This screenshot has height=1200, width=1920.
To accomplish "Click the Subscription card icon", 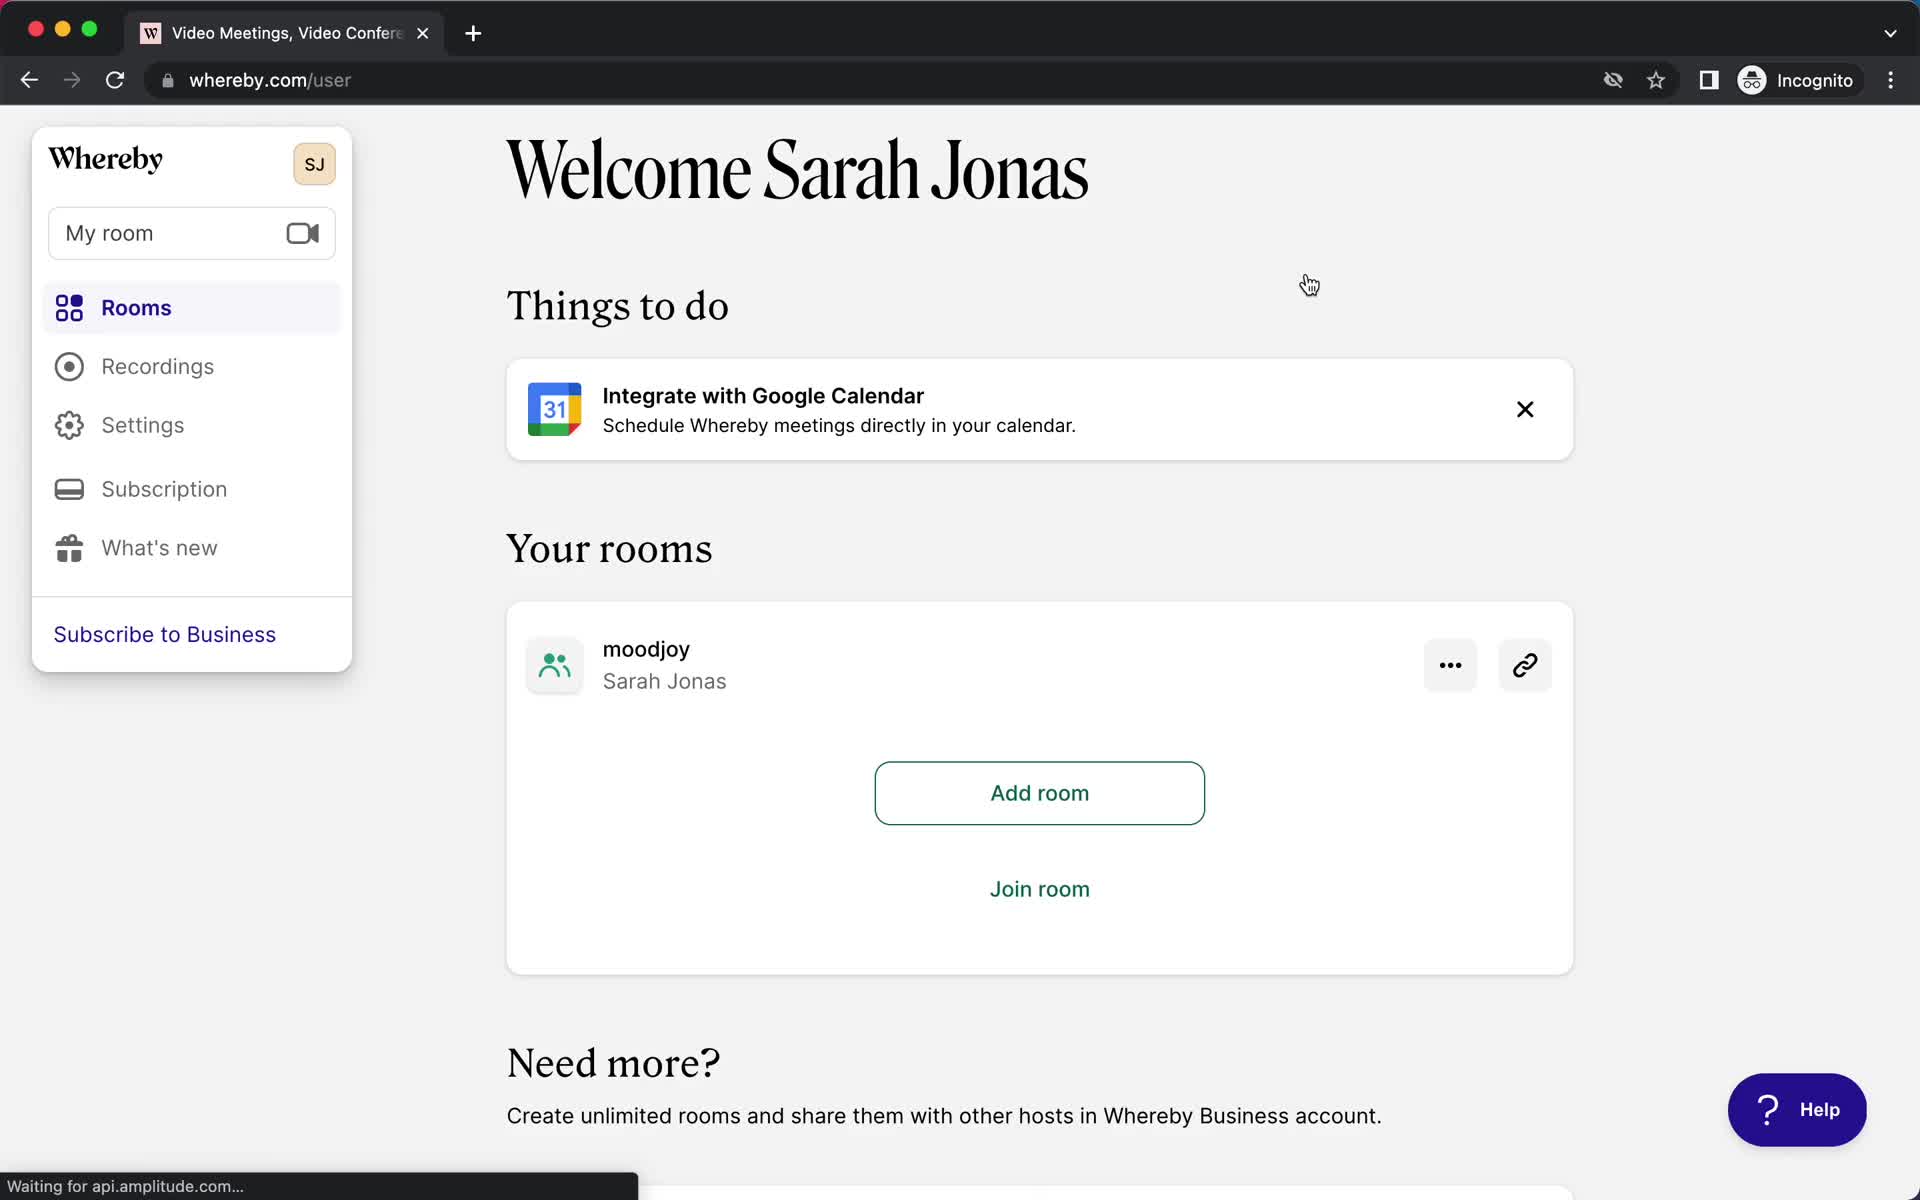I will pos(69,489).
